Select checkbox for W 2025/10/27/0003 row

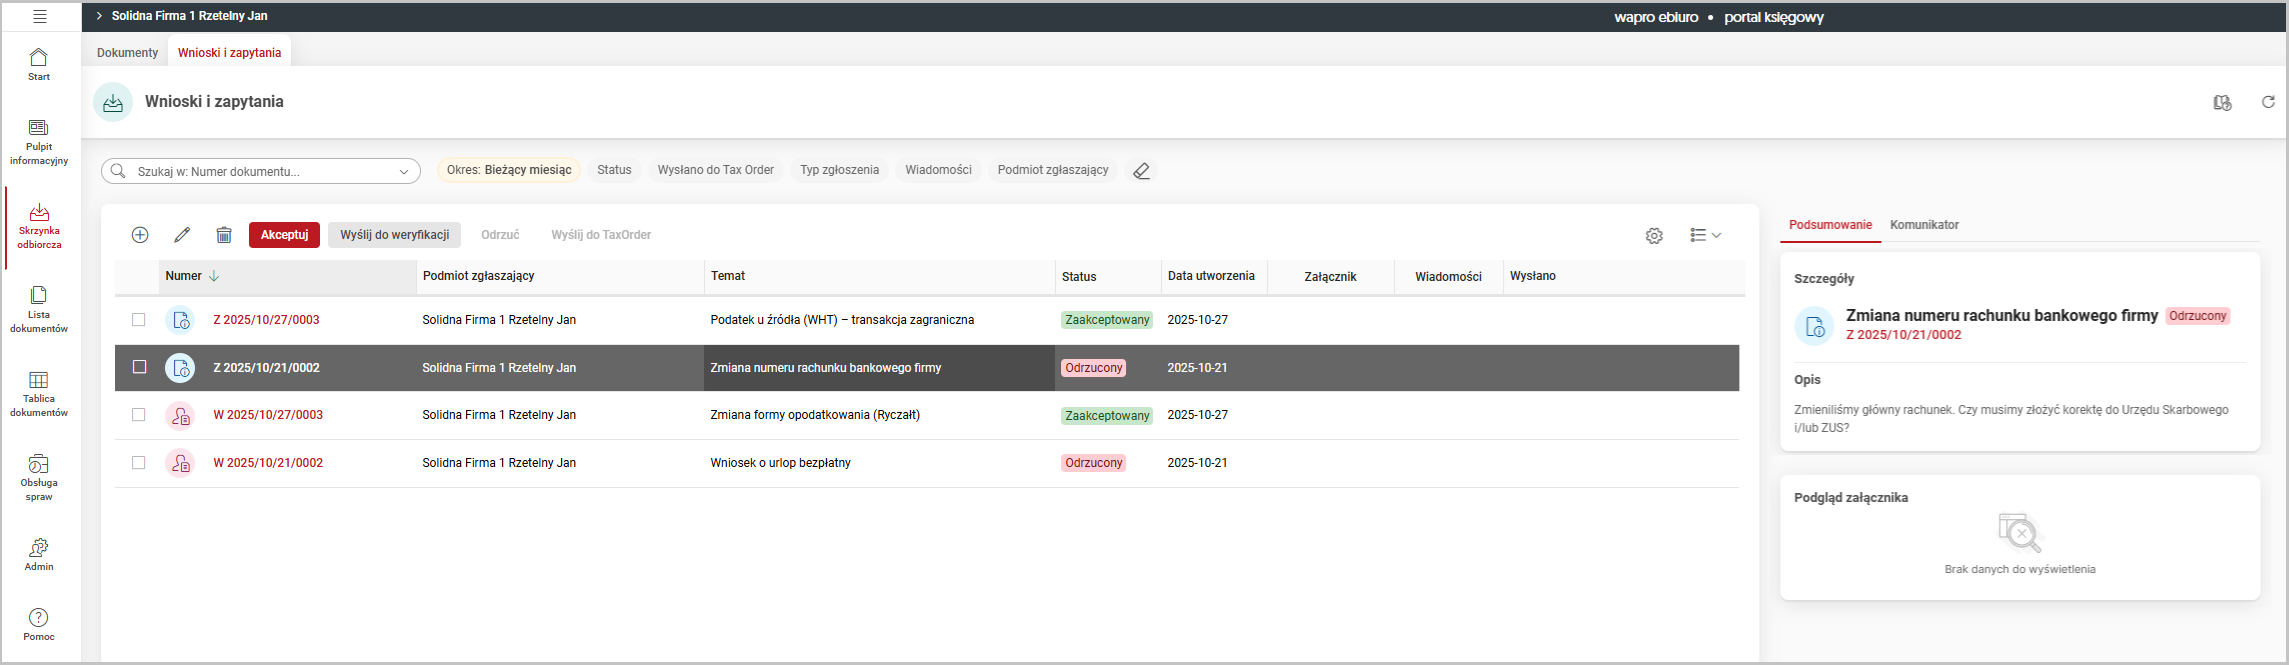click(139, 415)
